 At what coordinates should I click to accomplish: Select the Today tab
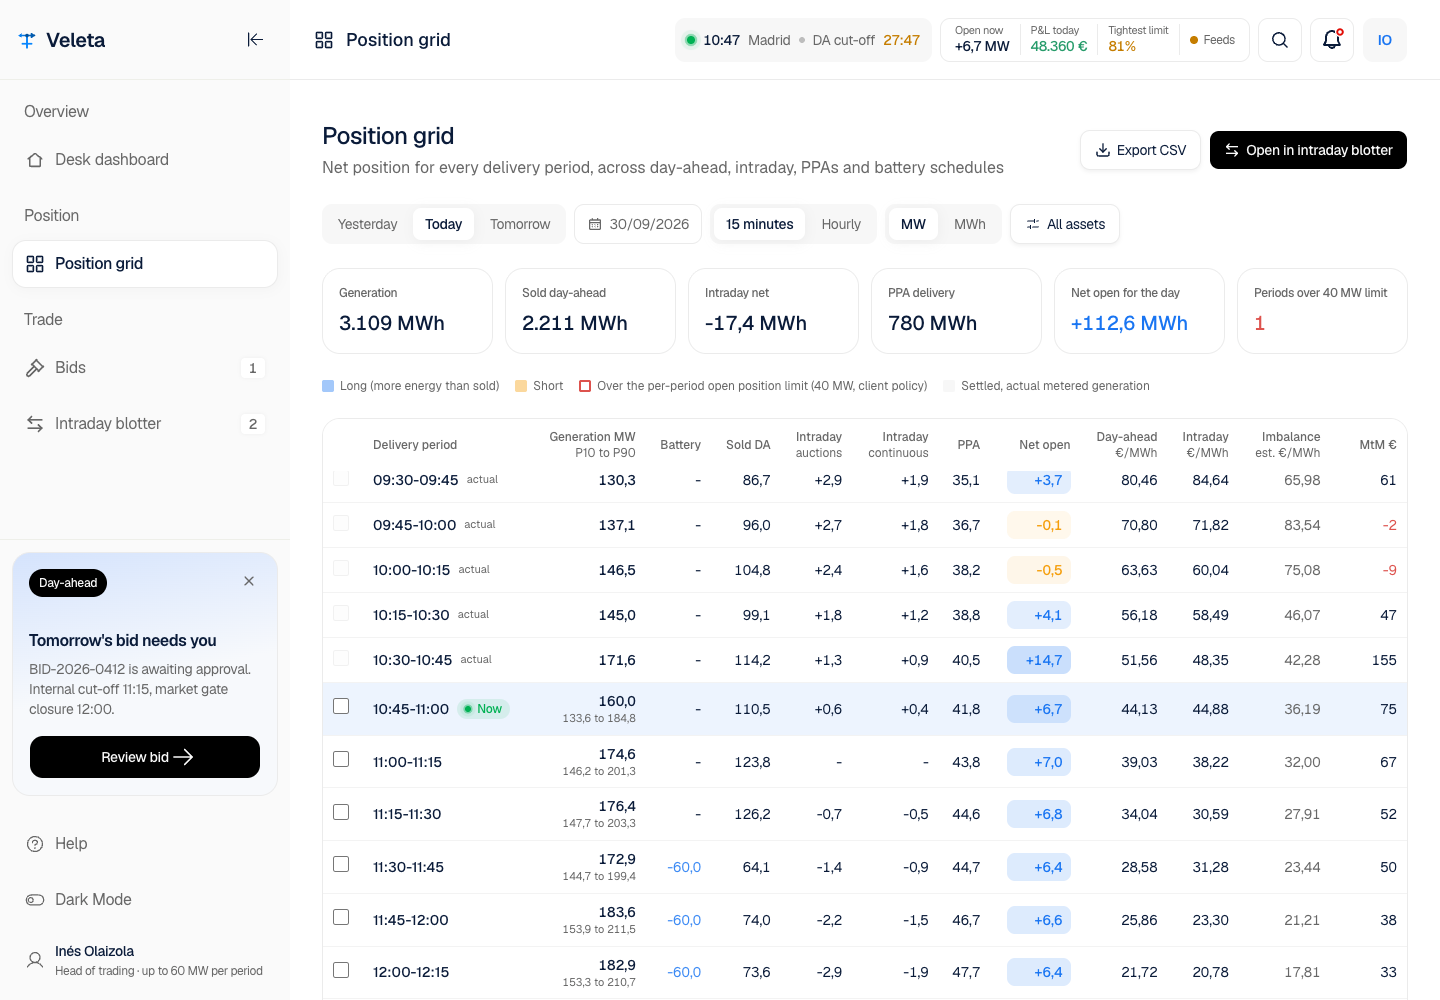[443, 224]
